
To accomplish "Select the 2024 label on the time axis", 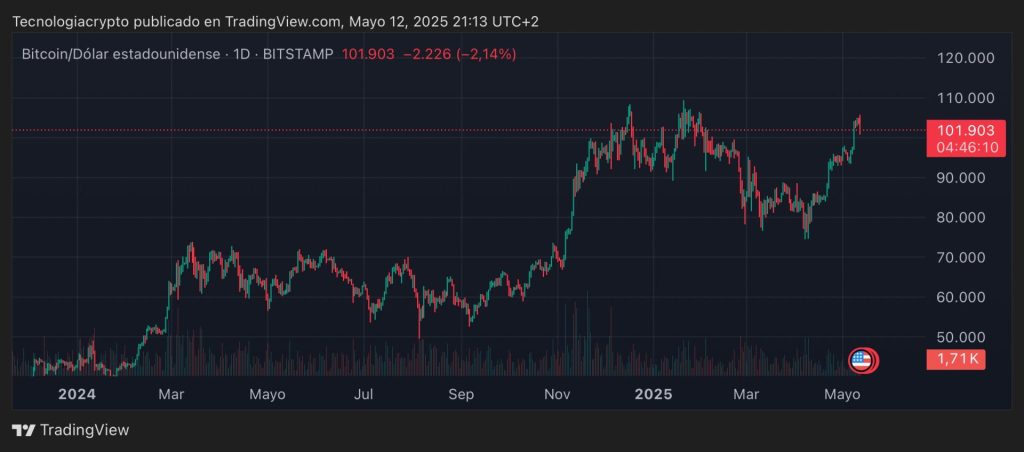I will coord(76,394).
